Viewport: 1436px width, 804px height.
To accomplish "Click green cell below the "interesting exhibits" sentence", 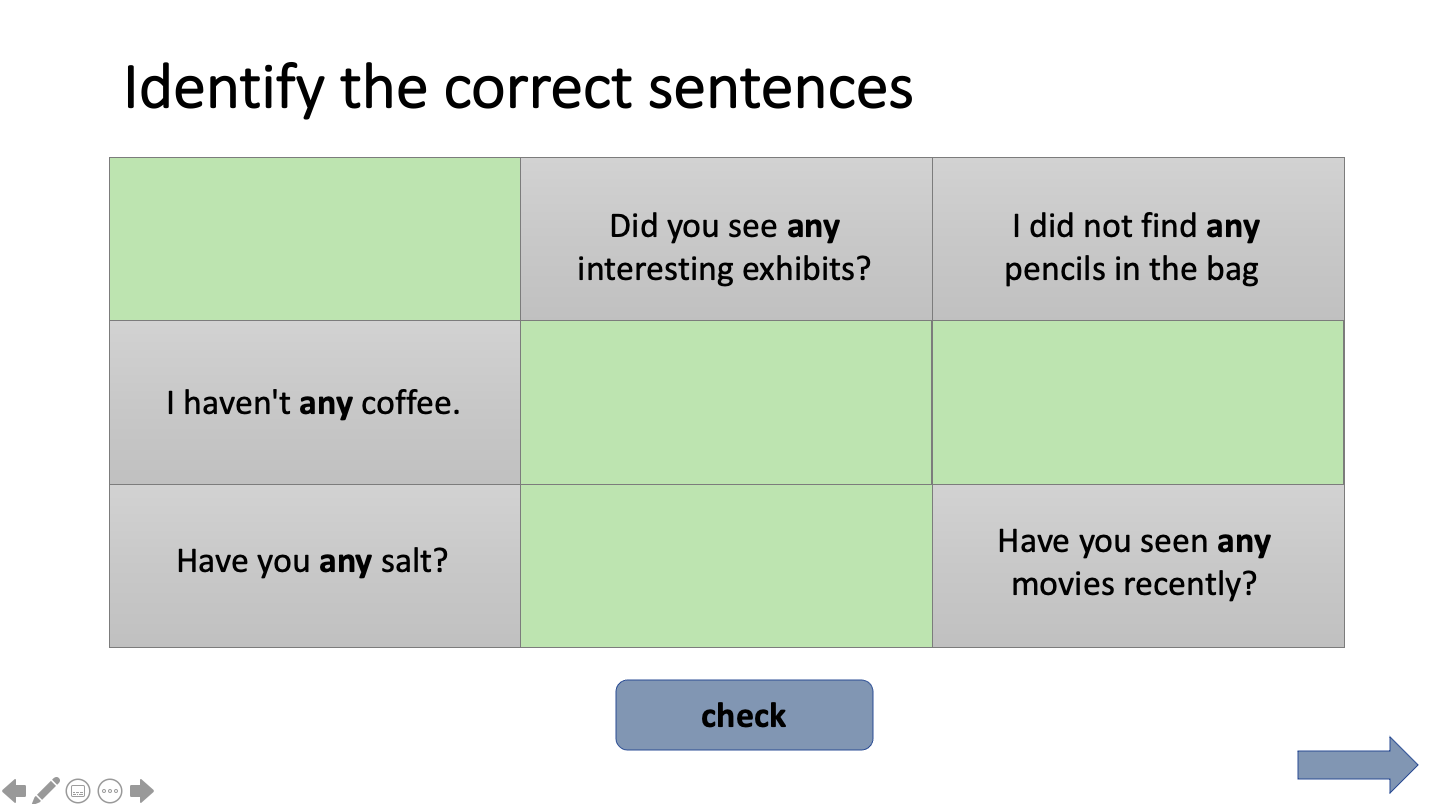I will click(x=726, y=403).
